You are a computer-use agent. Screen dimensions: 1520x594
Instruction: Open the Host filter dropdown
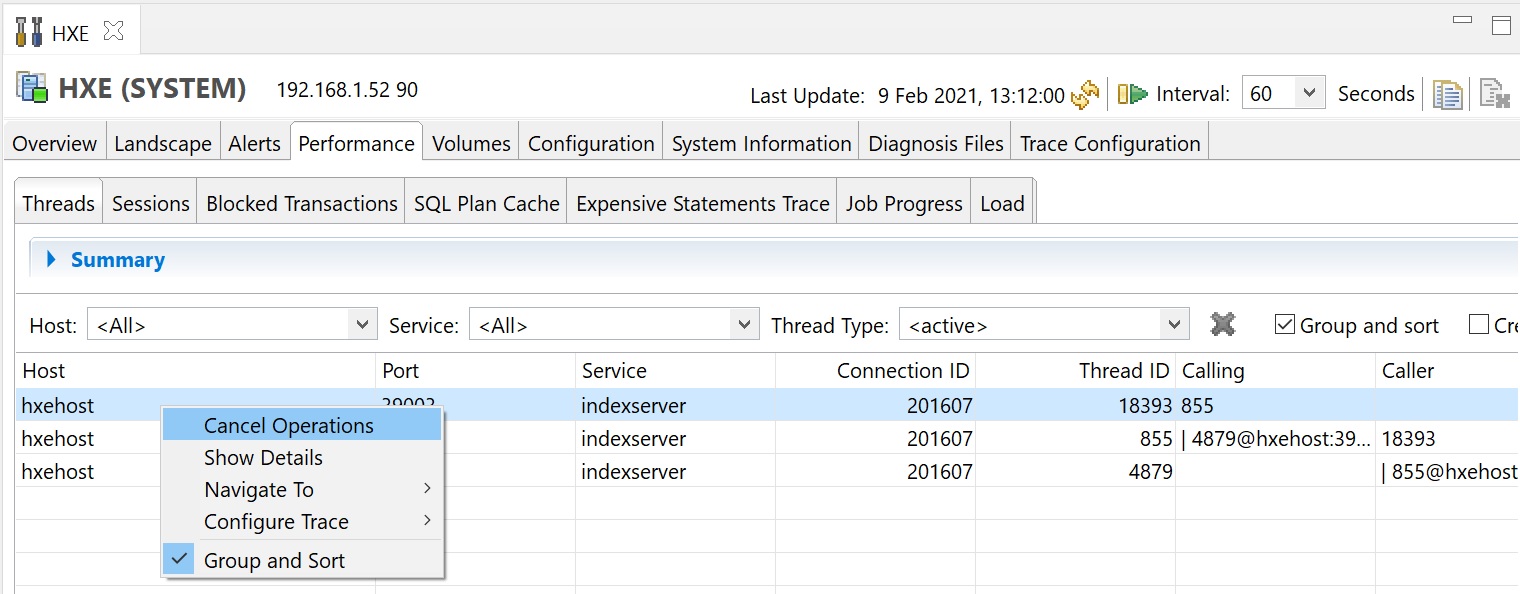(x=361, y=325)
